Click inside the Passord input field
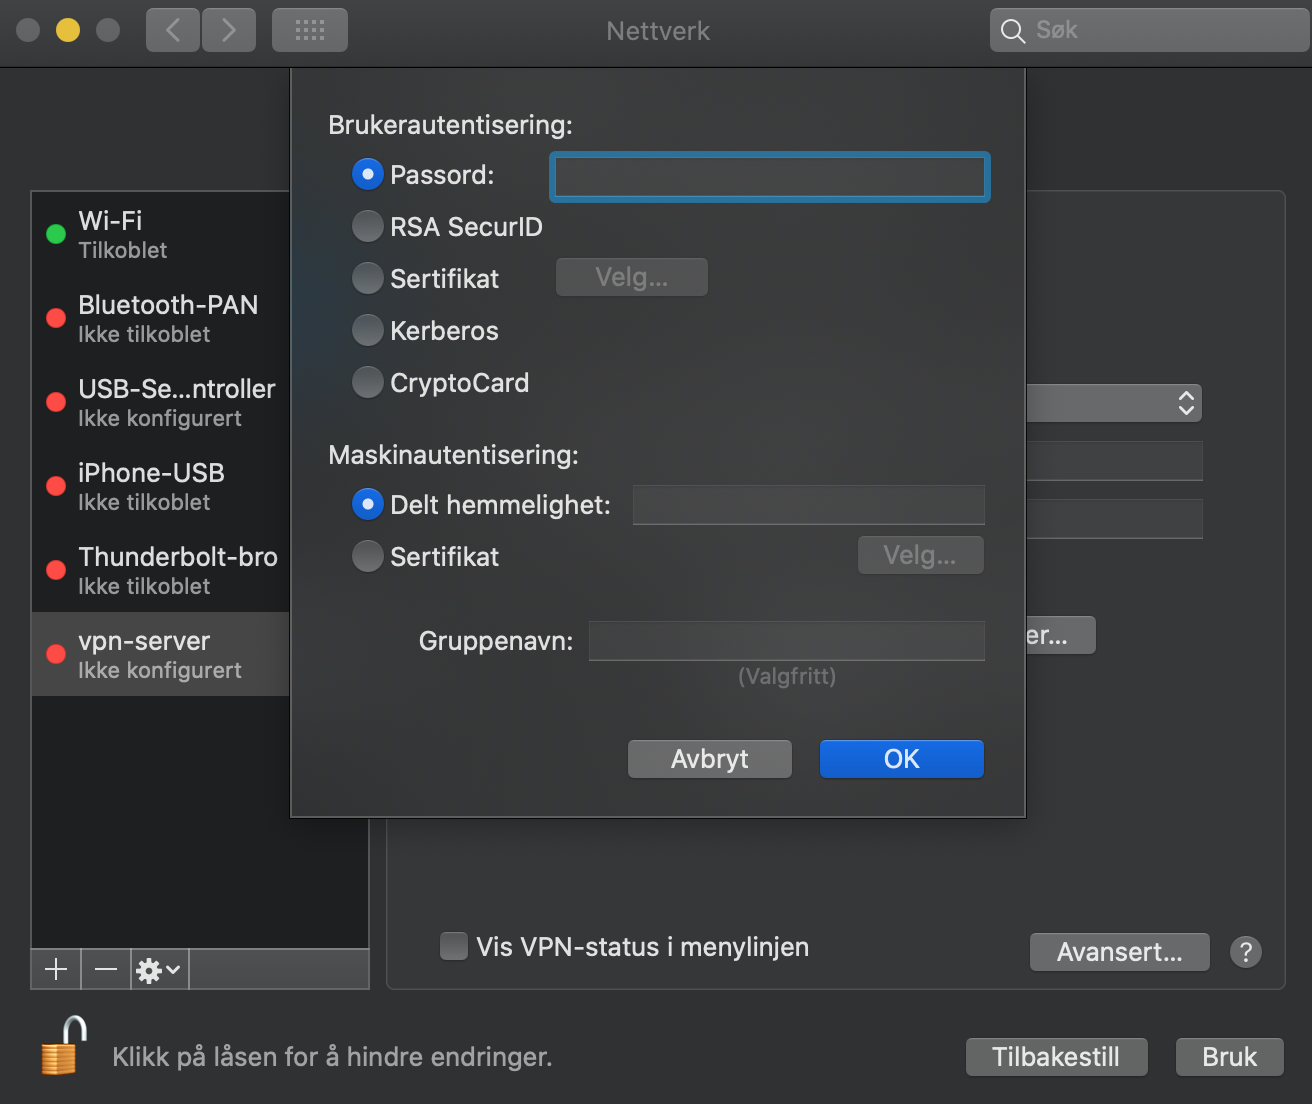This screenshot has width=1312, height=1104. [768, 176]
